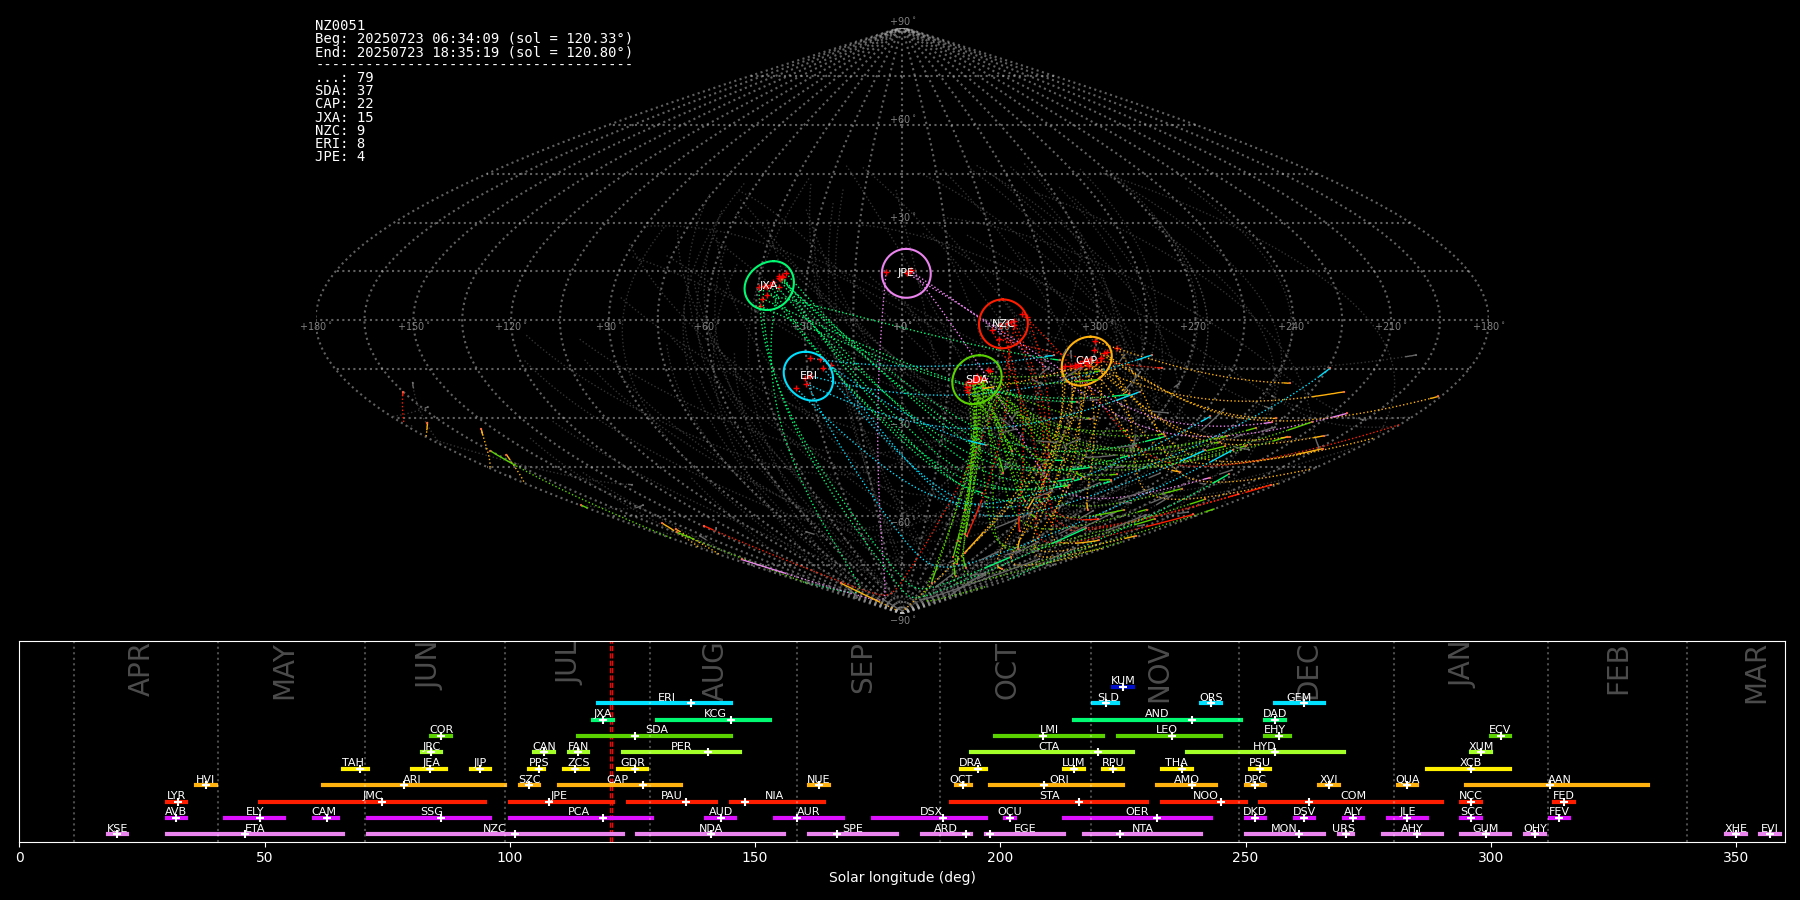Click the +210° longitude grid label
1800x900 pixels.
[1388, 327]
